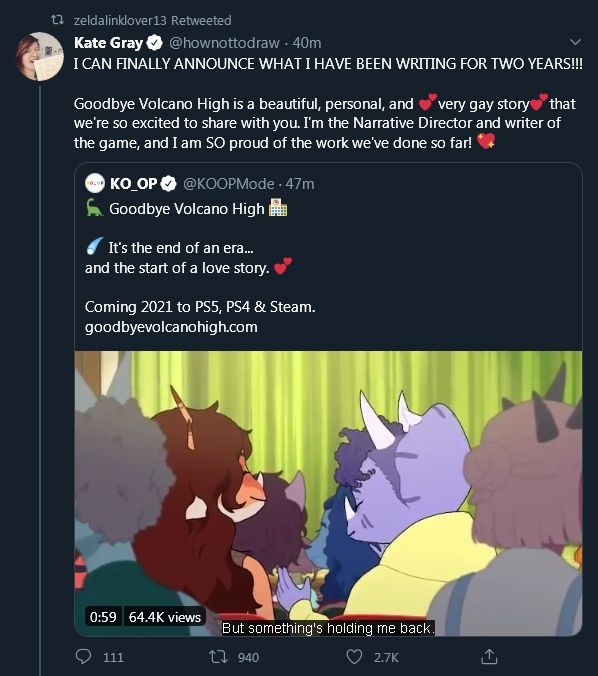Screen dimensions: 598x676
Task: Click the KO_OP account avatar
Action: pyautogui.click(x=94, y=184)
